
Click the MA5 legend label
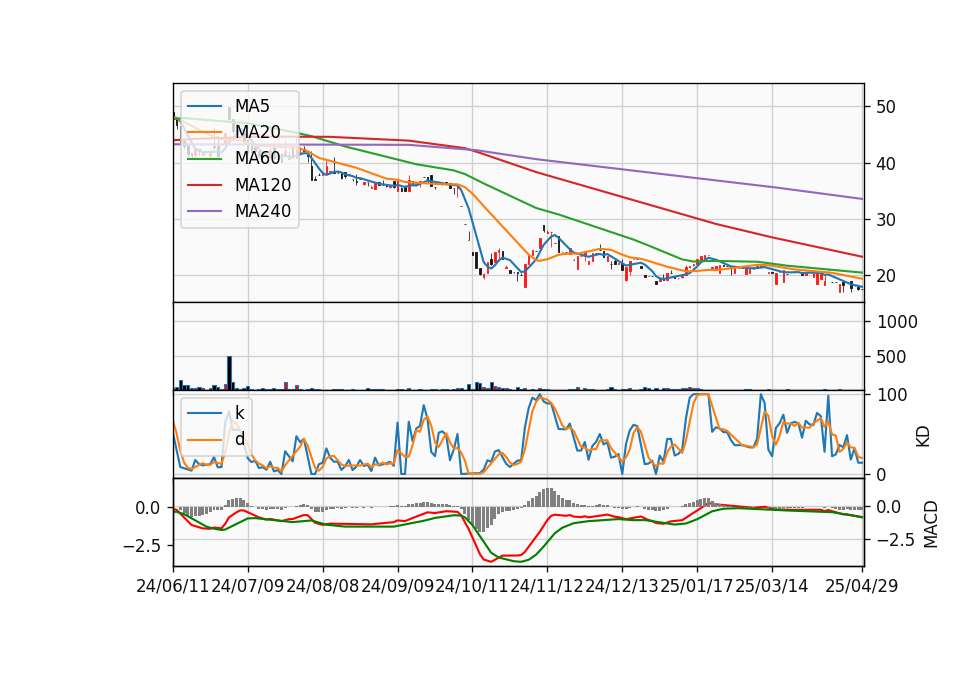pos(252,106)
